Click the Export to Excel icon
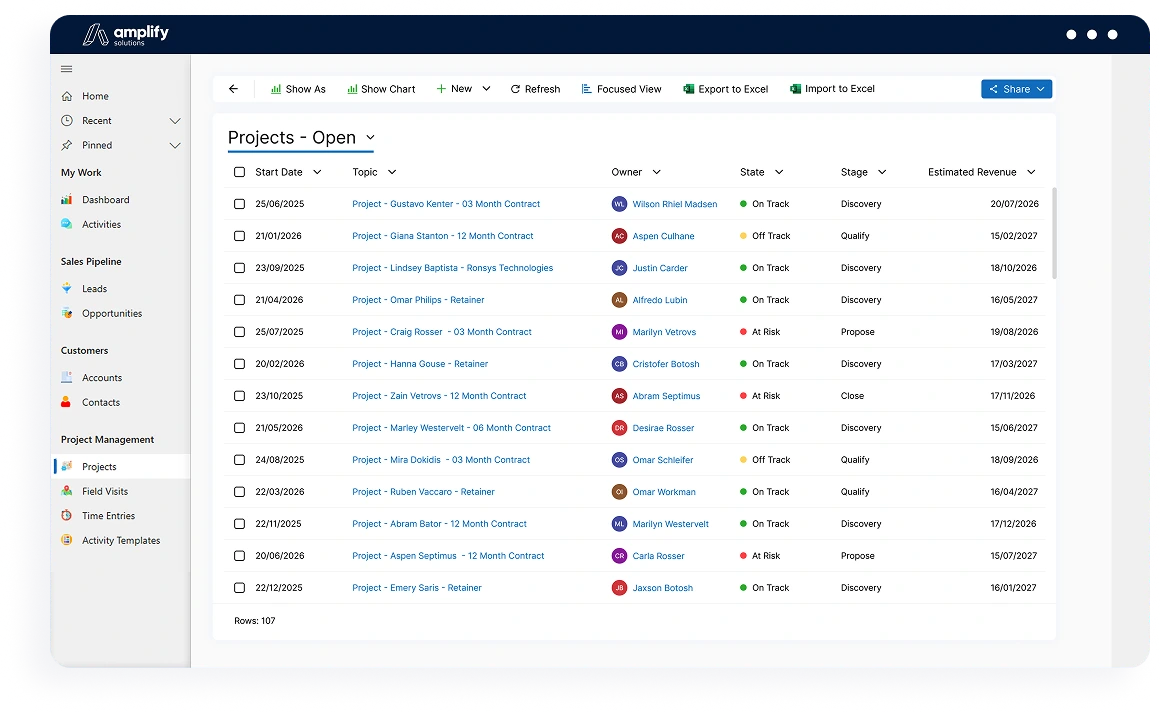This screenshot has width=1160, height=713. 689,89
